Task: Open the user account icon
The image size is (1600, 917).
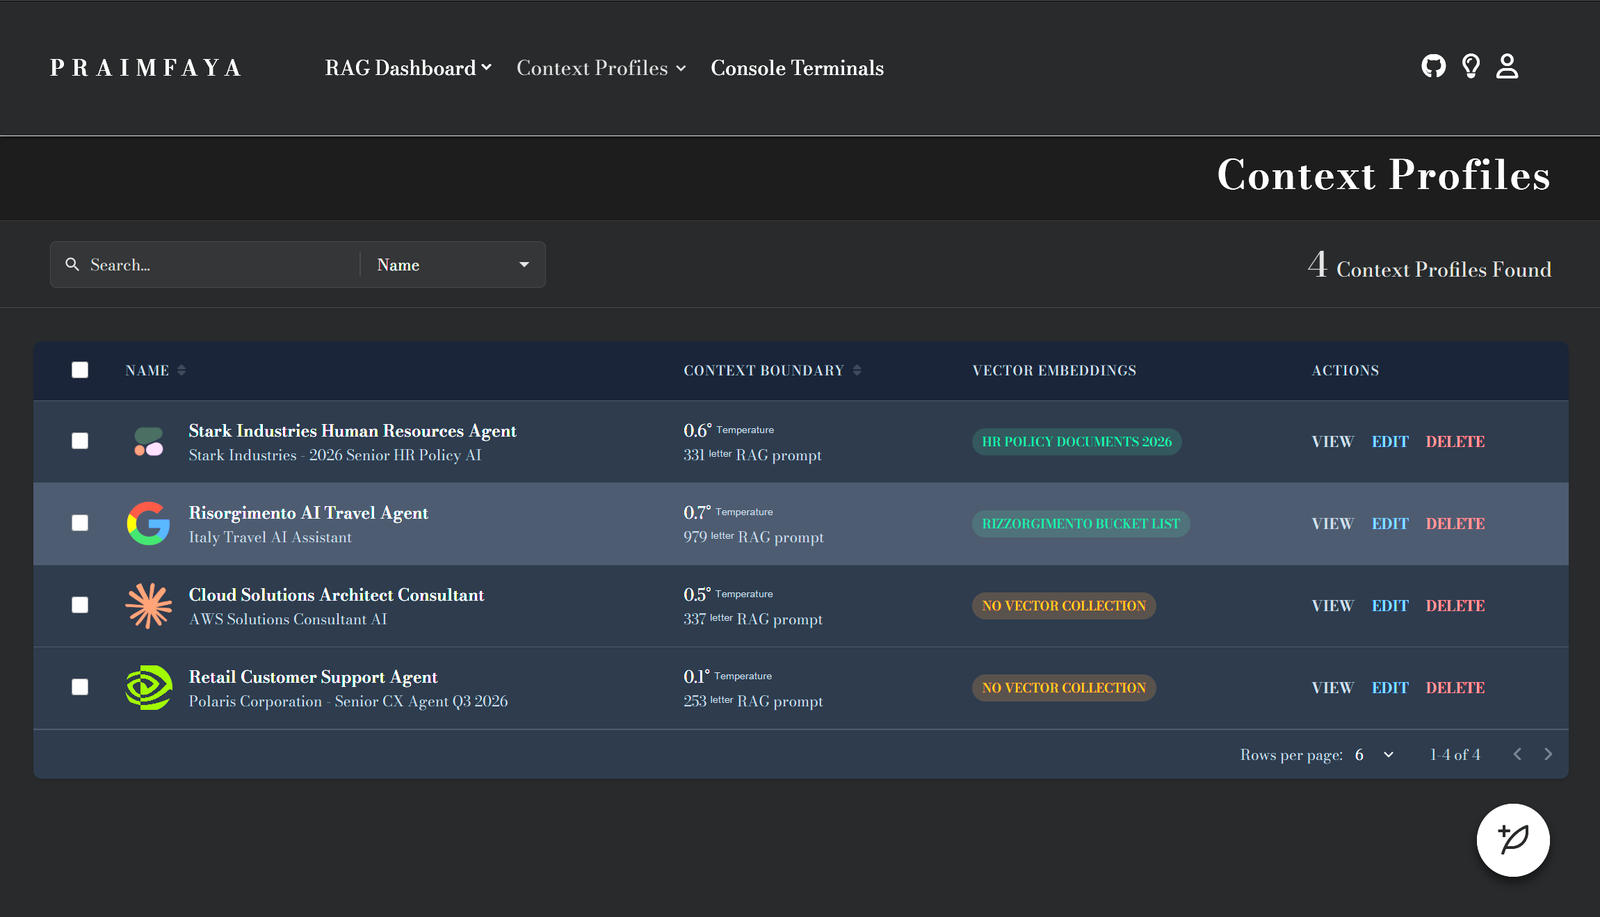Action: tap(1507, 66)
